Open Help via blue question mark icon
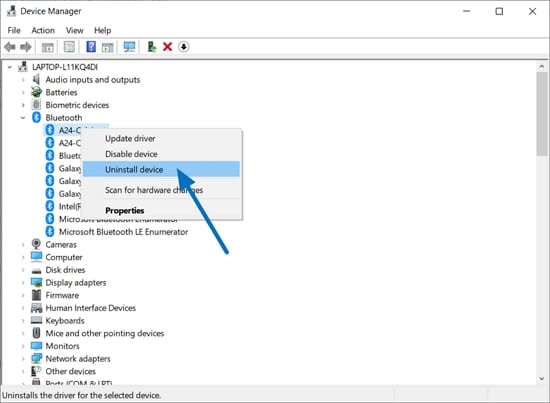 pos(91,47)
